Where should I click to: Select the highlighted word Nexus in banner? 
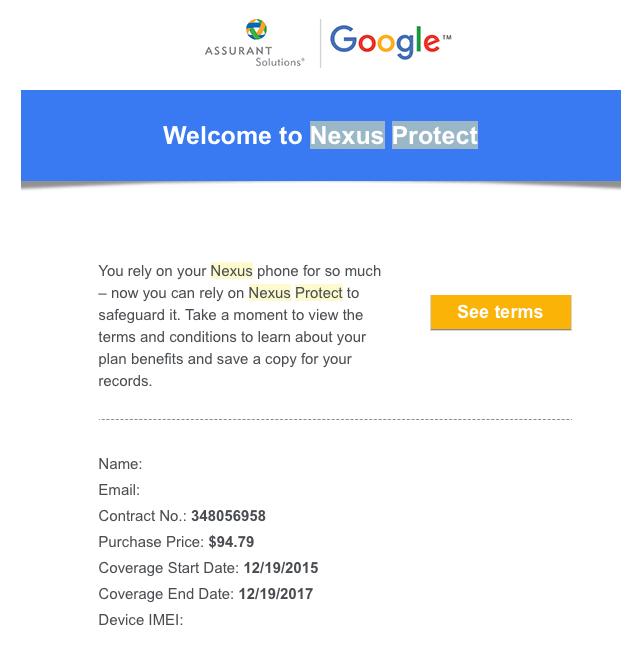[x=347, y=135]
